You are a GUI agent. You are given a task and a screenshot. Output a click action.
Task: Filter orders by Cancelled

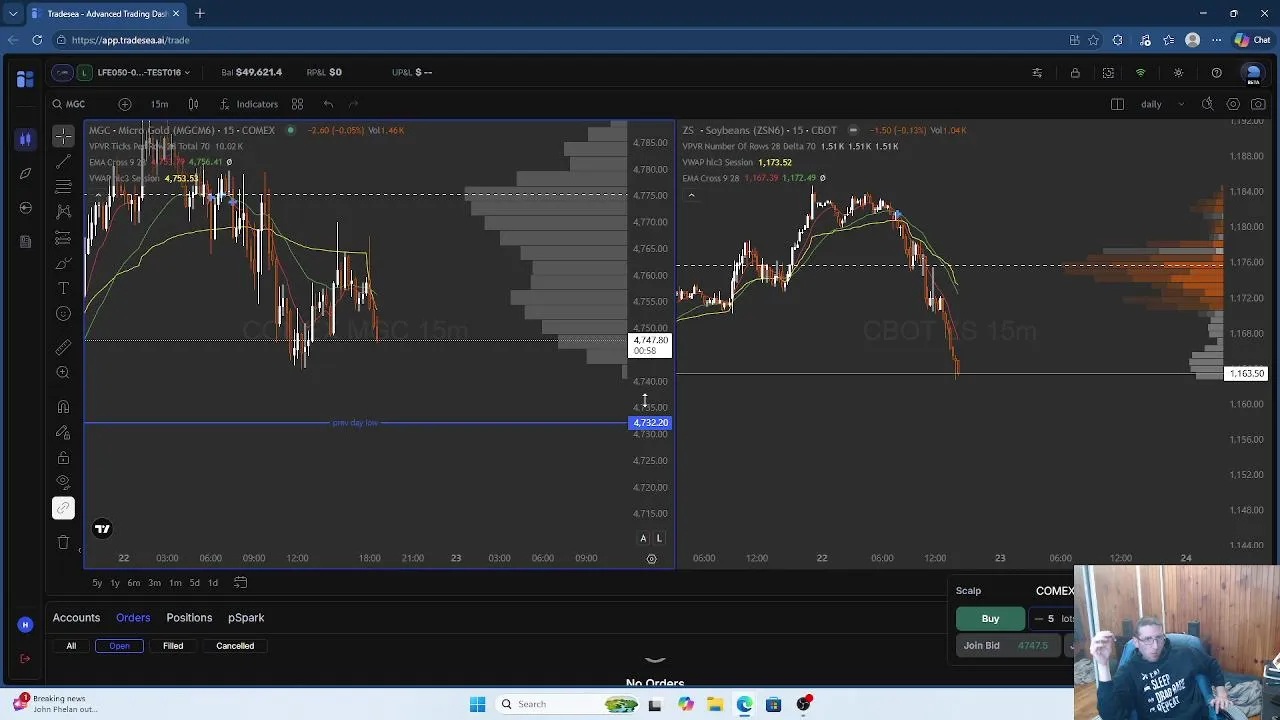[235, 646]
